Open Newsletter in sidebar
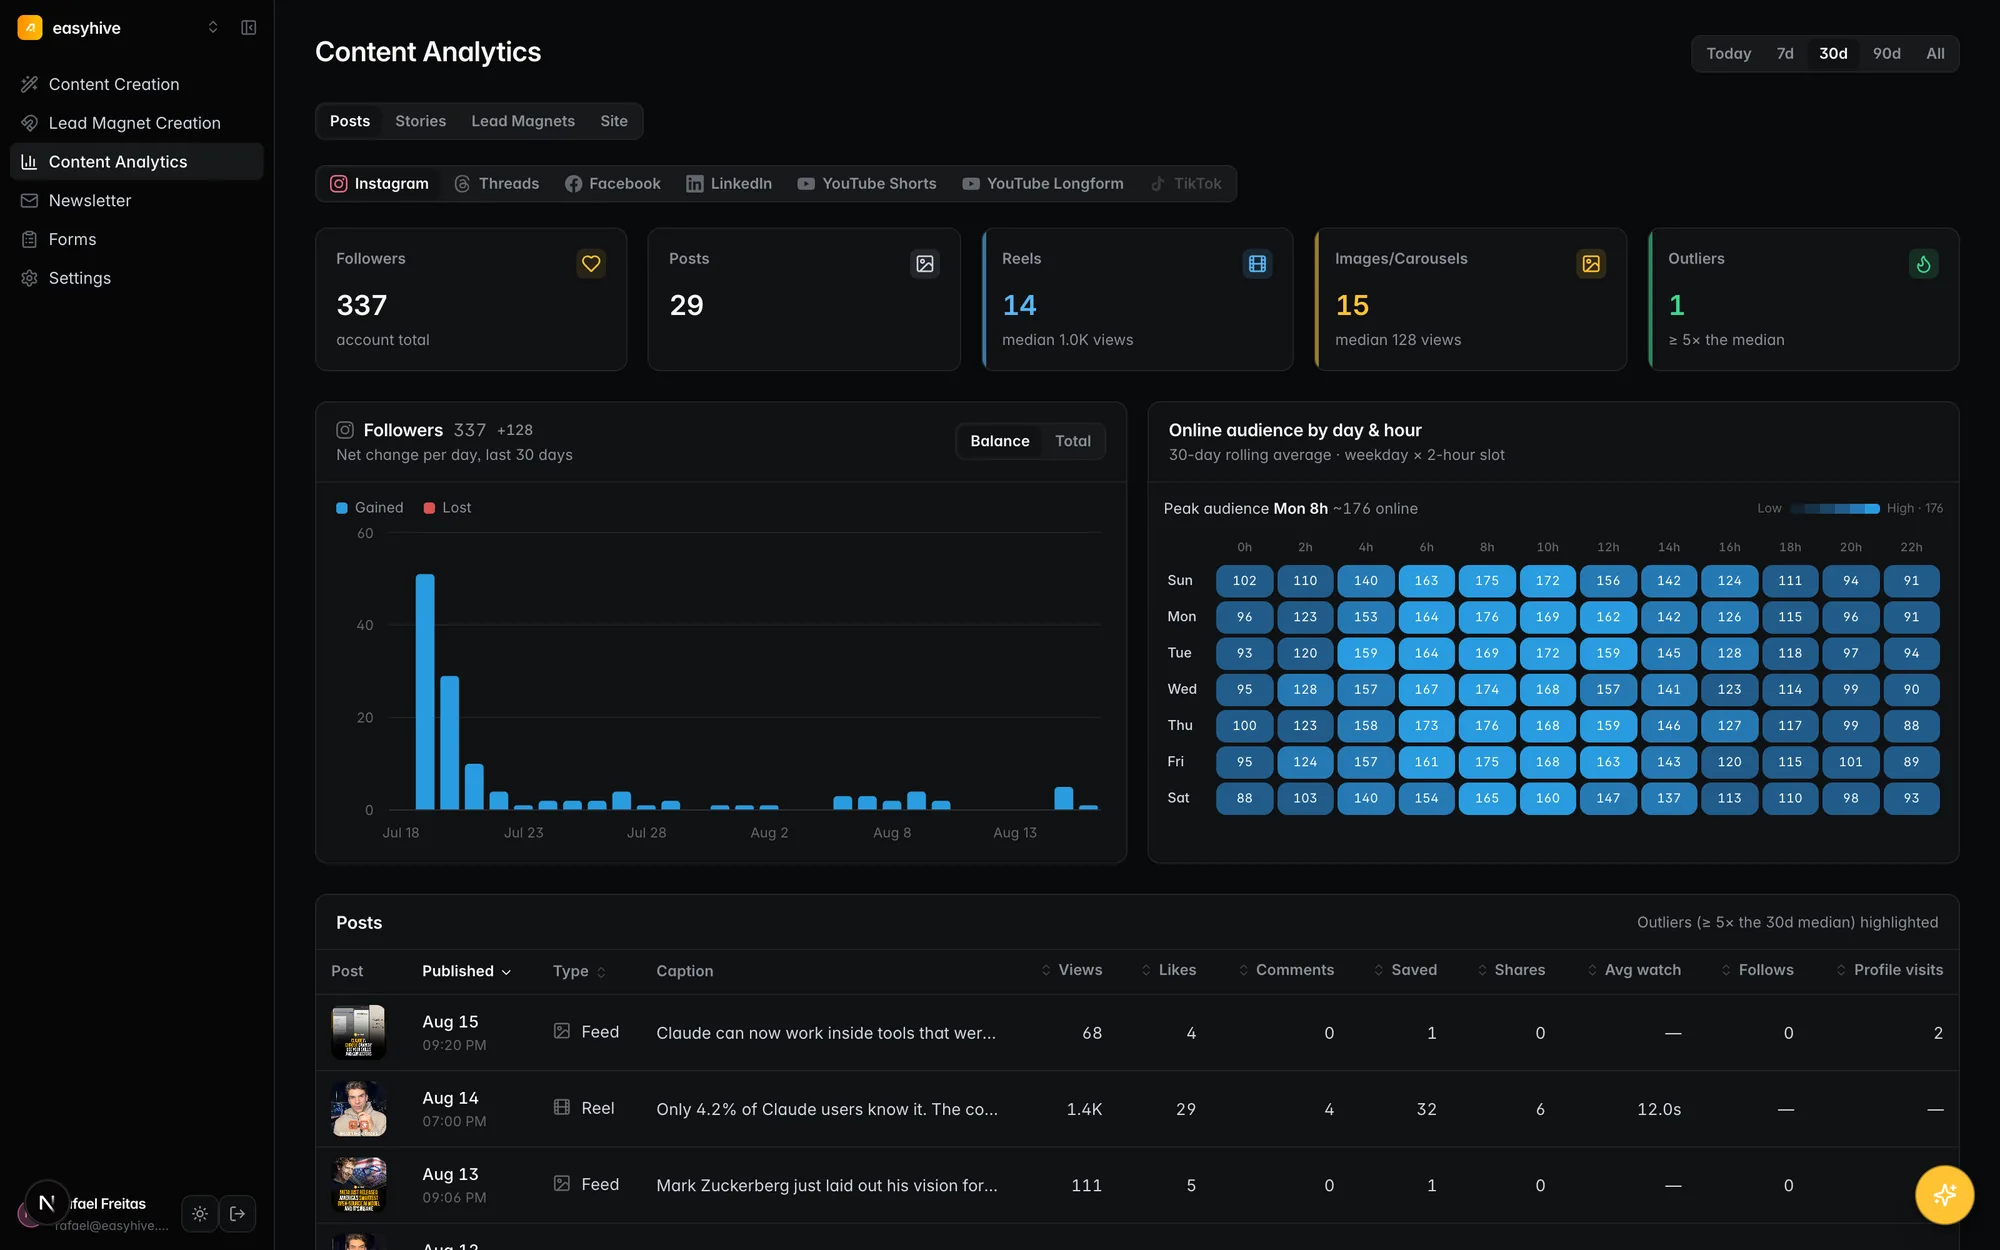Image resolution: width=2000 pixels, height=1250 pixels. pos(137,200)
